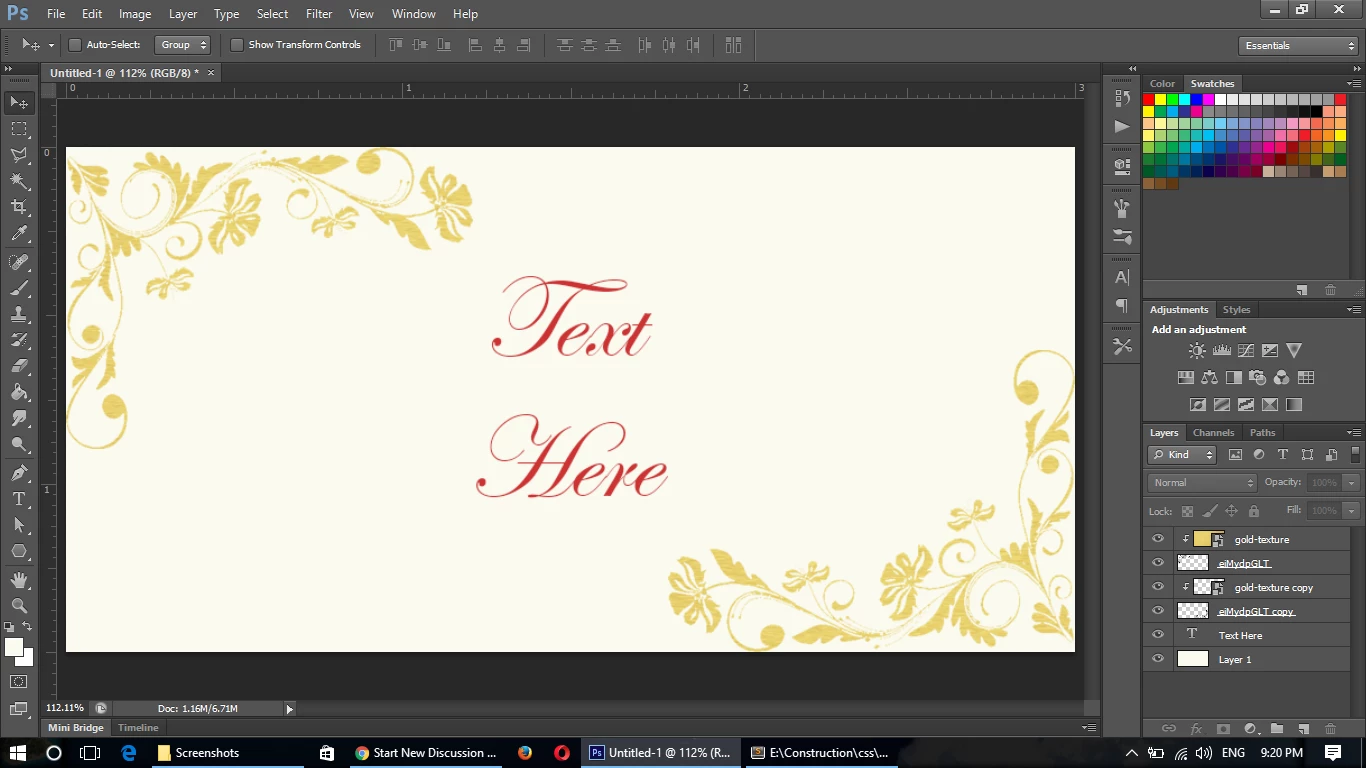Screen dimensions: 1366x768
Task: Open the Color panel tab
Action: (x=1162, y=84)
